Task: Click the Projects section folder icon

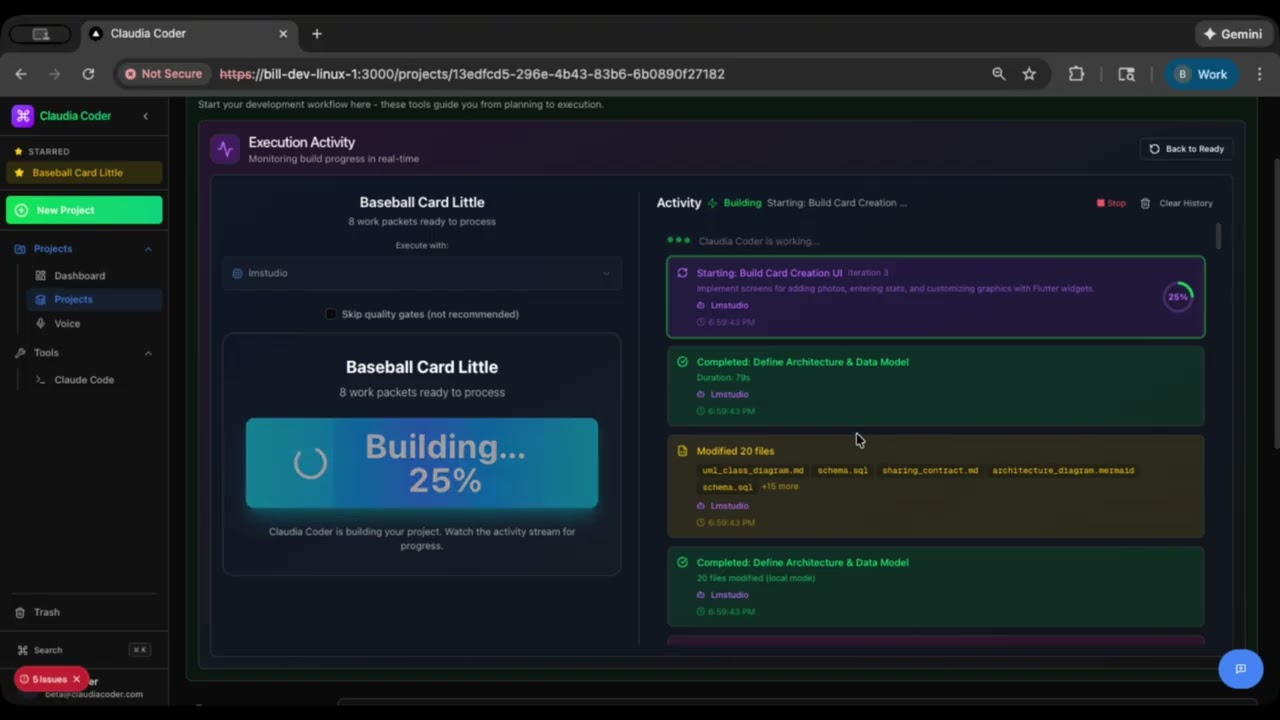Action: coord(20,249)
